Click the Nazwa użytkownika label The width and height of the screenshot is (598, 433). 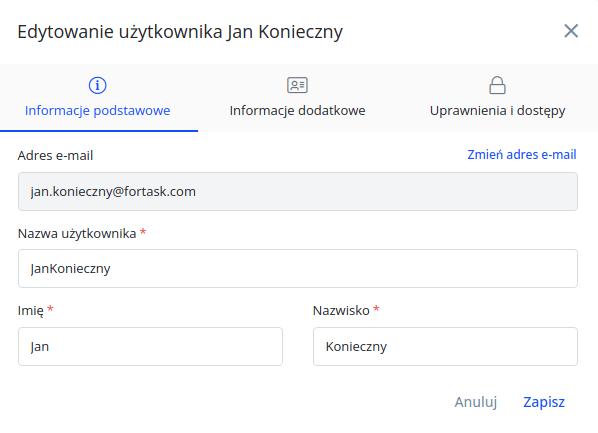pos(77,233)
